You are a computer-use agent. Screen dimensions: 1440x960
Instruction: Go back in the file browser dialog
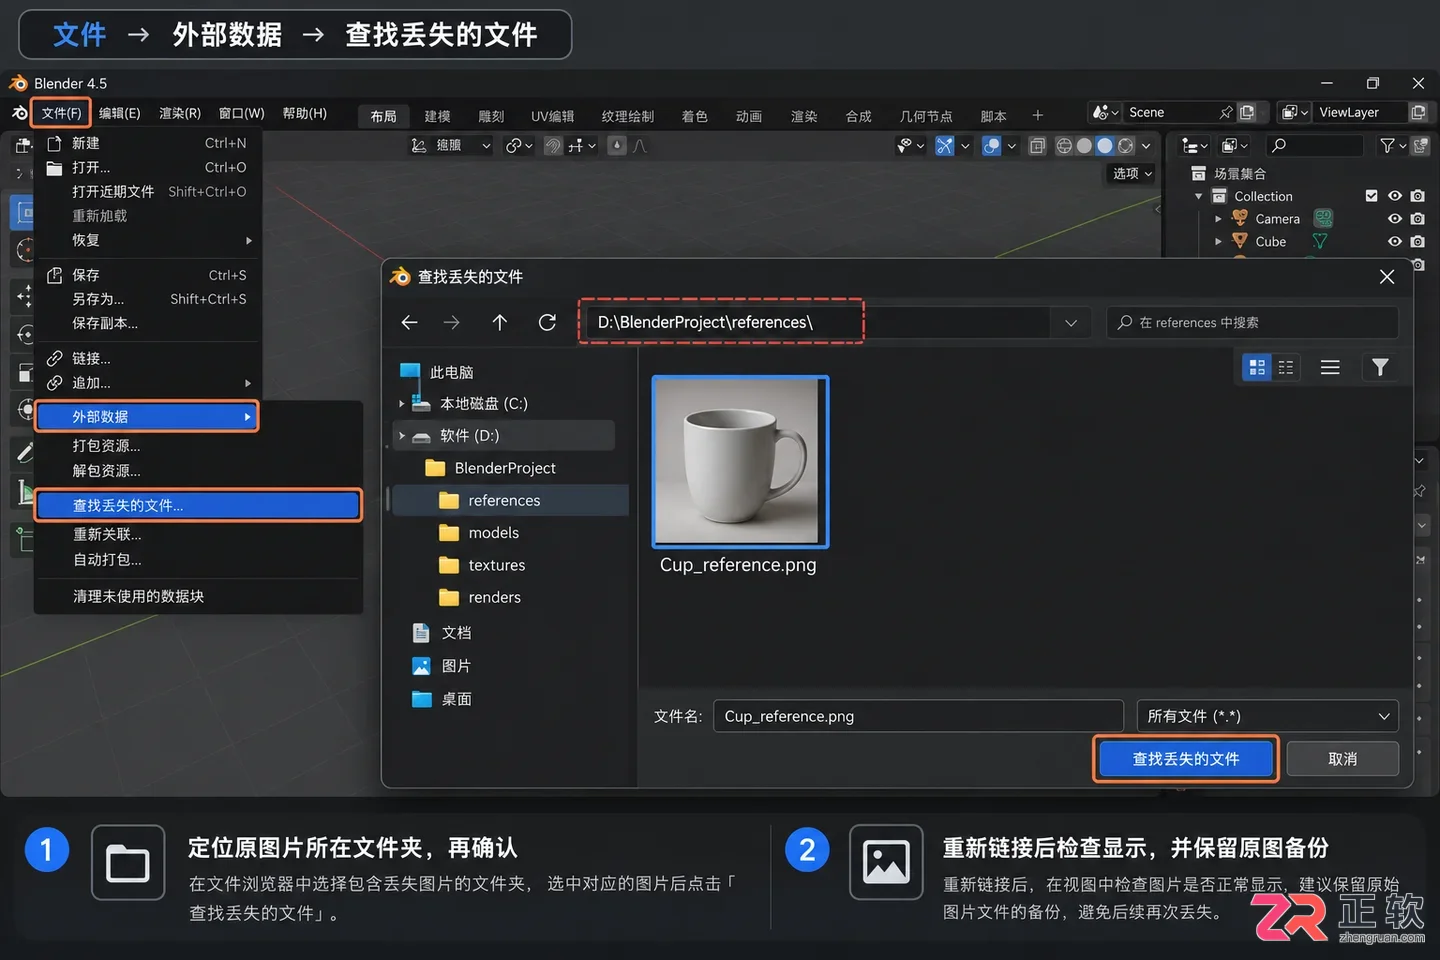(x=409, y=322)
